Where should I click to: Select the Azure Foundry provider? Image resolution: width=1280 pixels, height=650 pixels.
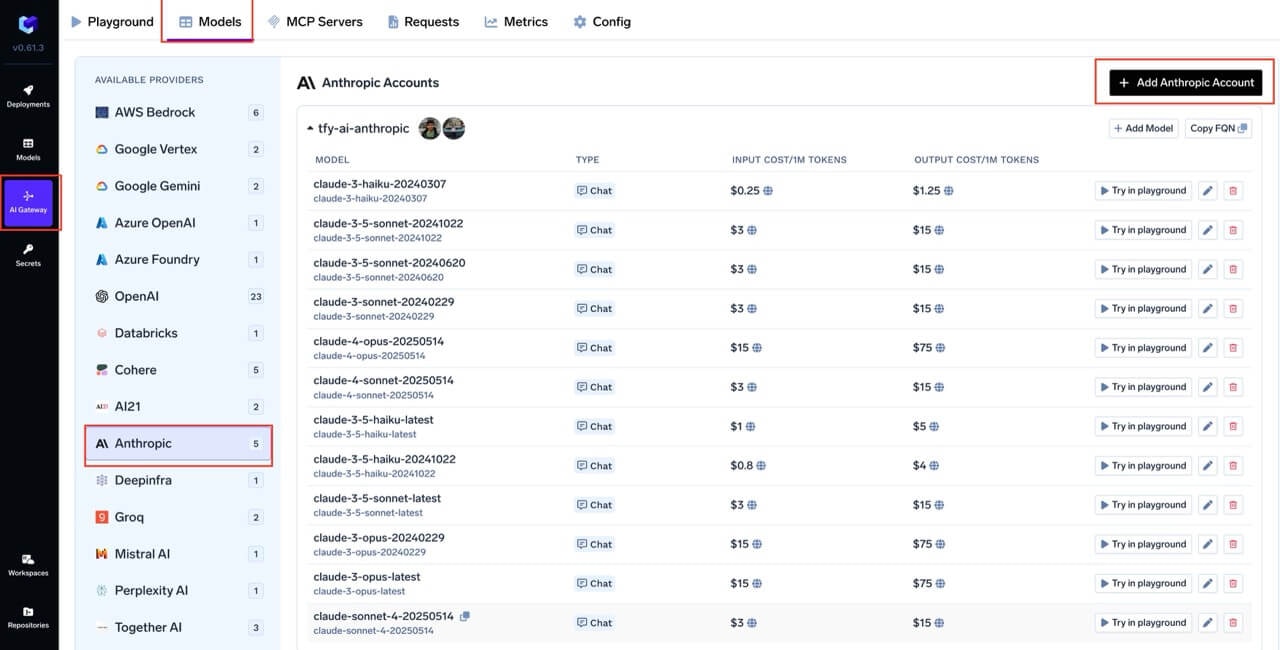click(179, 260)
